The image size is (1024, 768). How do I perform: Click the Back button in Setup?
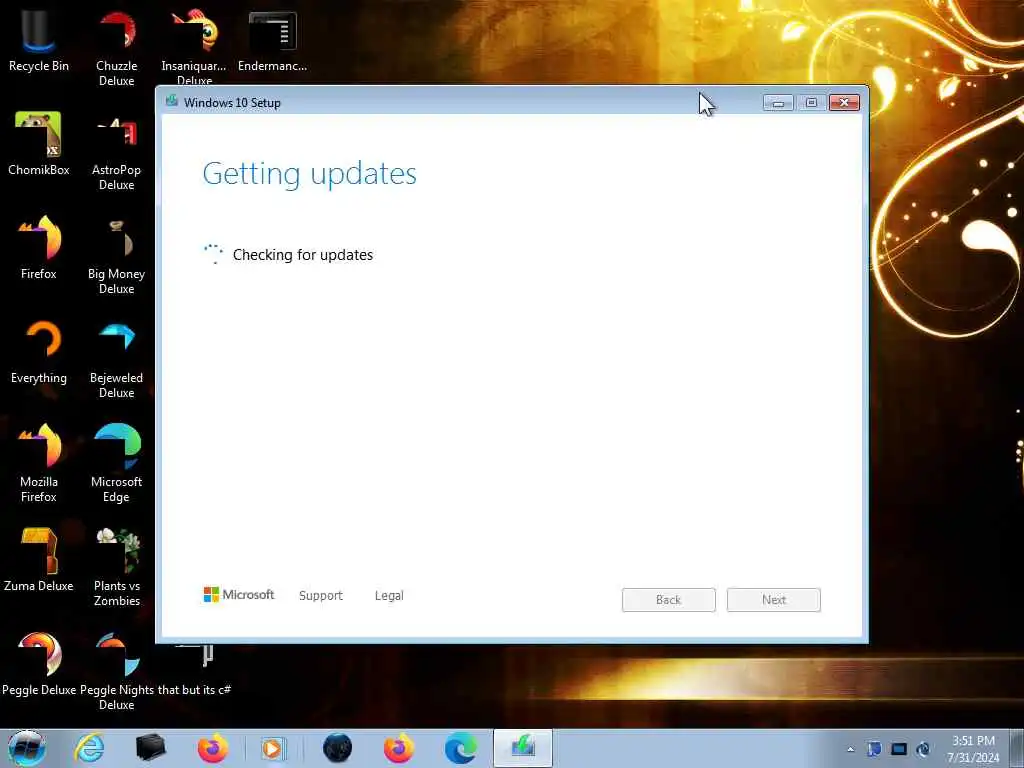pyautogui.click(x=669, y=600)
